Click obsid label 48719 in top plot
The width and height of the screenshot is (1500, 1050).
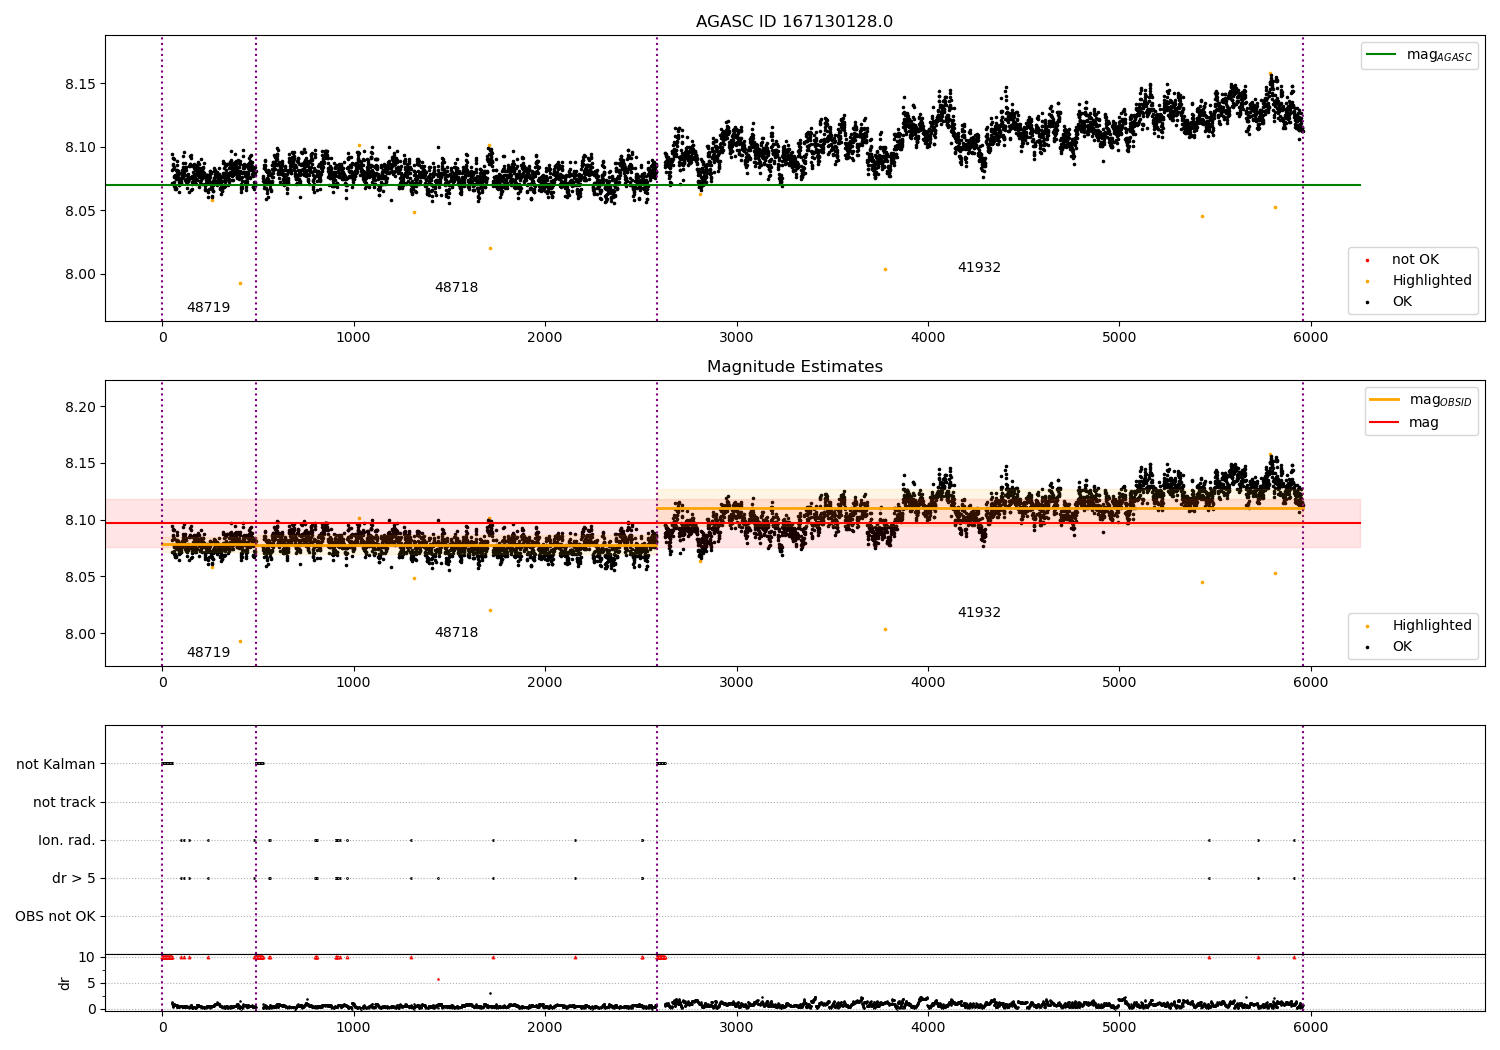tap(208, 308)
